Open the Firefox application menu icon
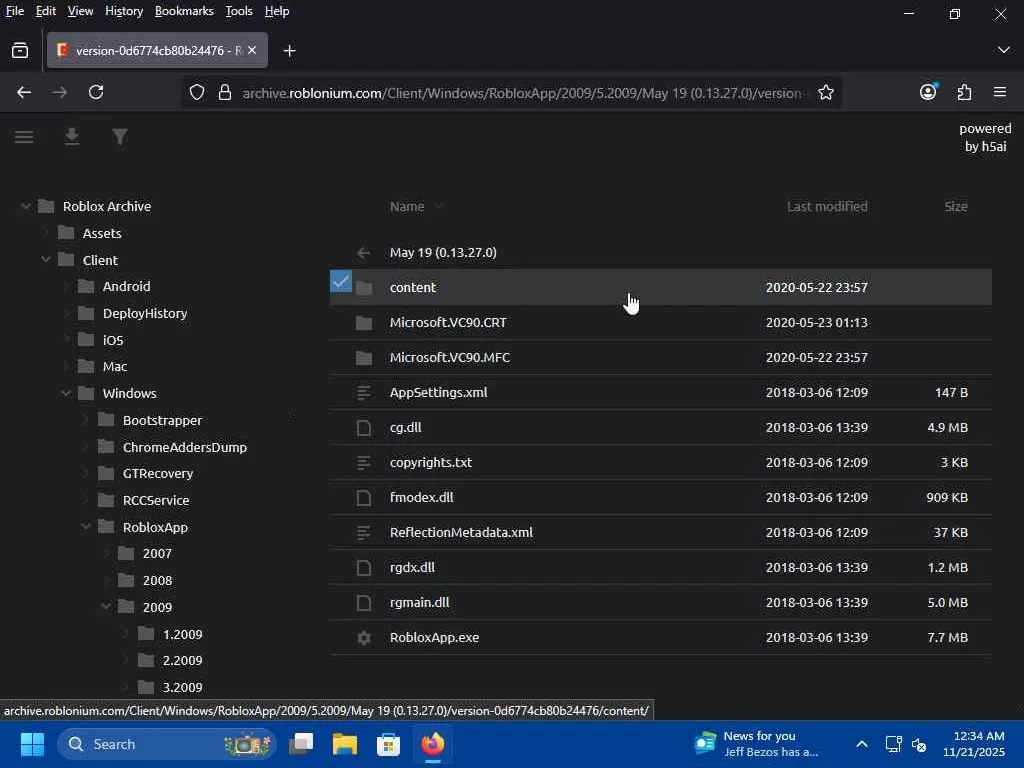1024x768 pixels. pos(1000,93)
